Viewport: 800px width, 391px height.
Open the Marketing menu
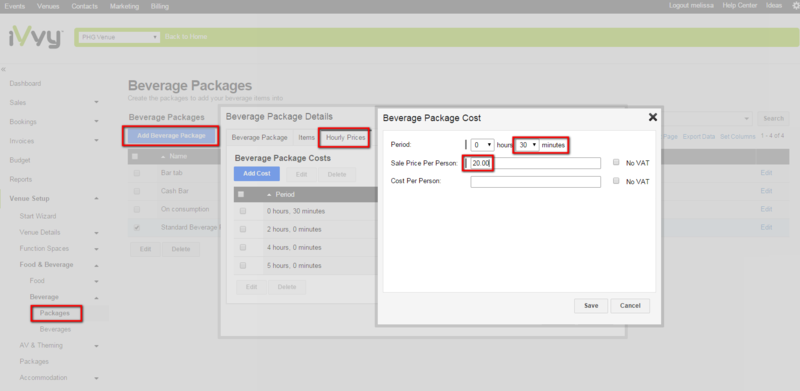(124, 7)
